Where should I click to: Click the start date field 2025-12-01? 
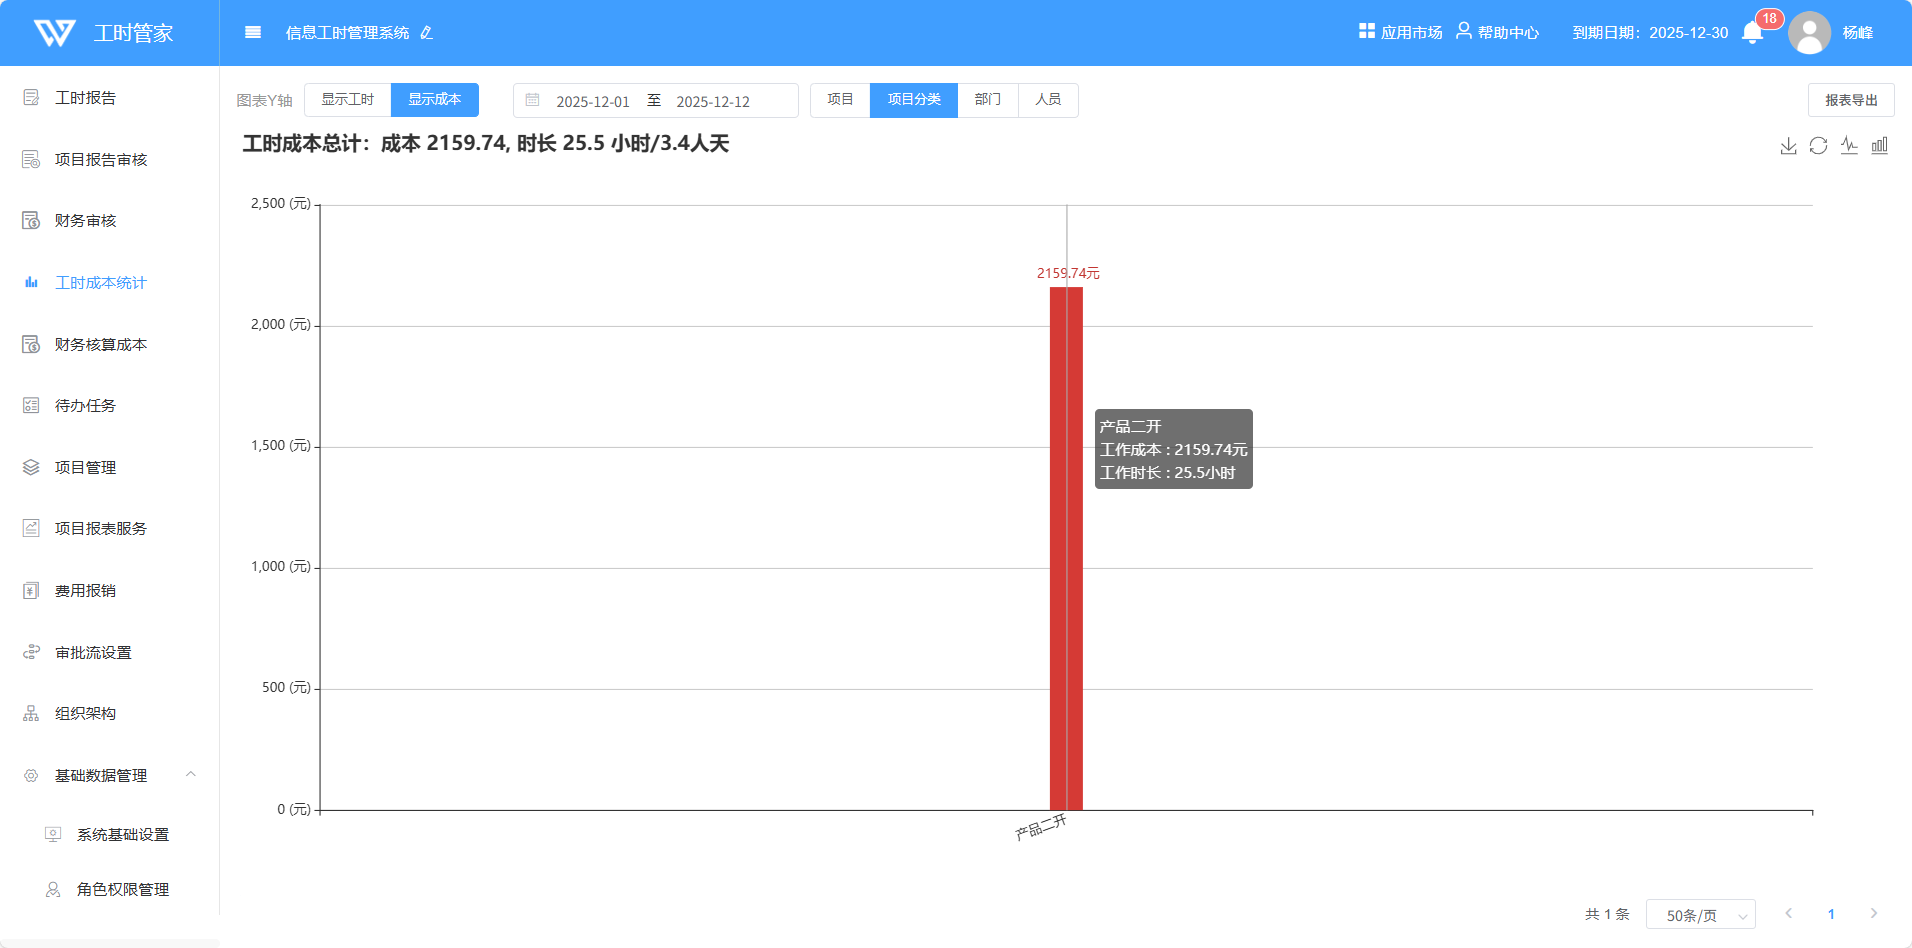(592, 102)
